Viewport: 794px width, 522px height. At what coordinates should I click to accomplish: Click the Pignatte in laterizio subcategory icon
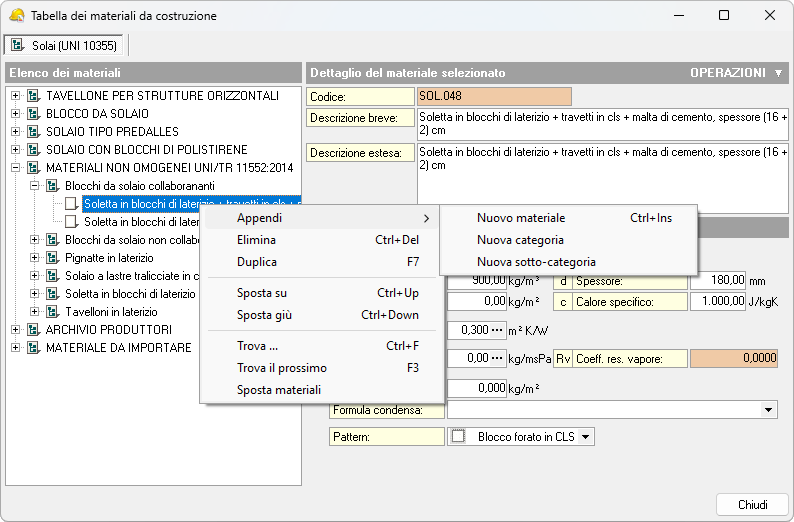(52, 258)
